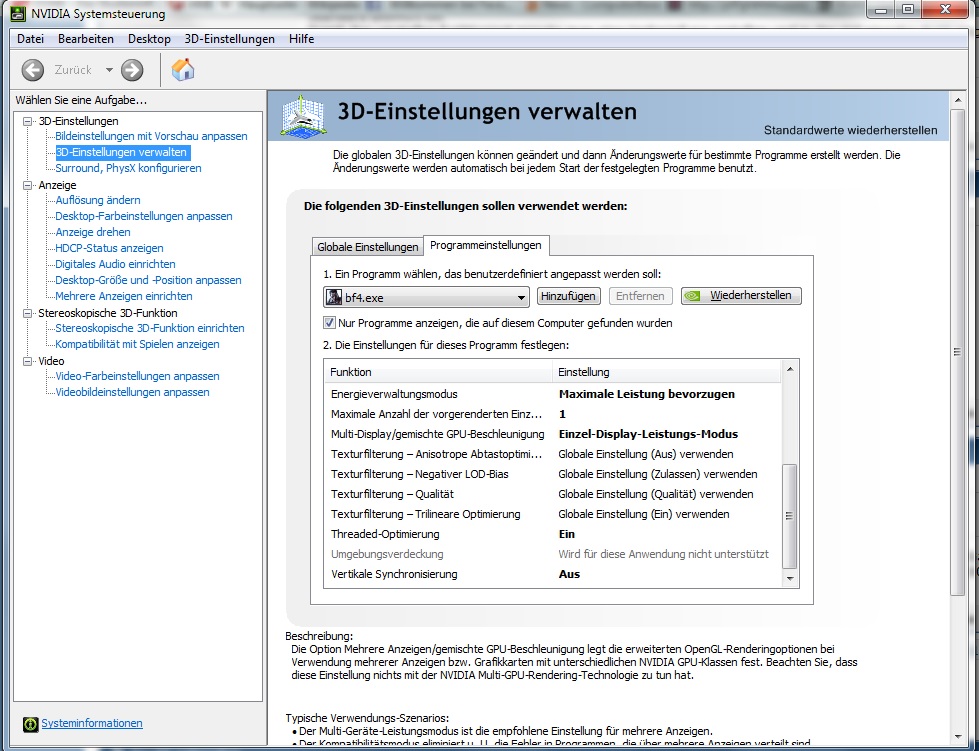979x751 pixels.
Task: Select Texturfilterung – Trilineare Optimierung row
Action: point(553,514)
